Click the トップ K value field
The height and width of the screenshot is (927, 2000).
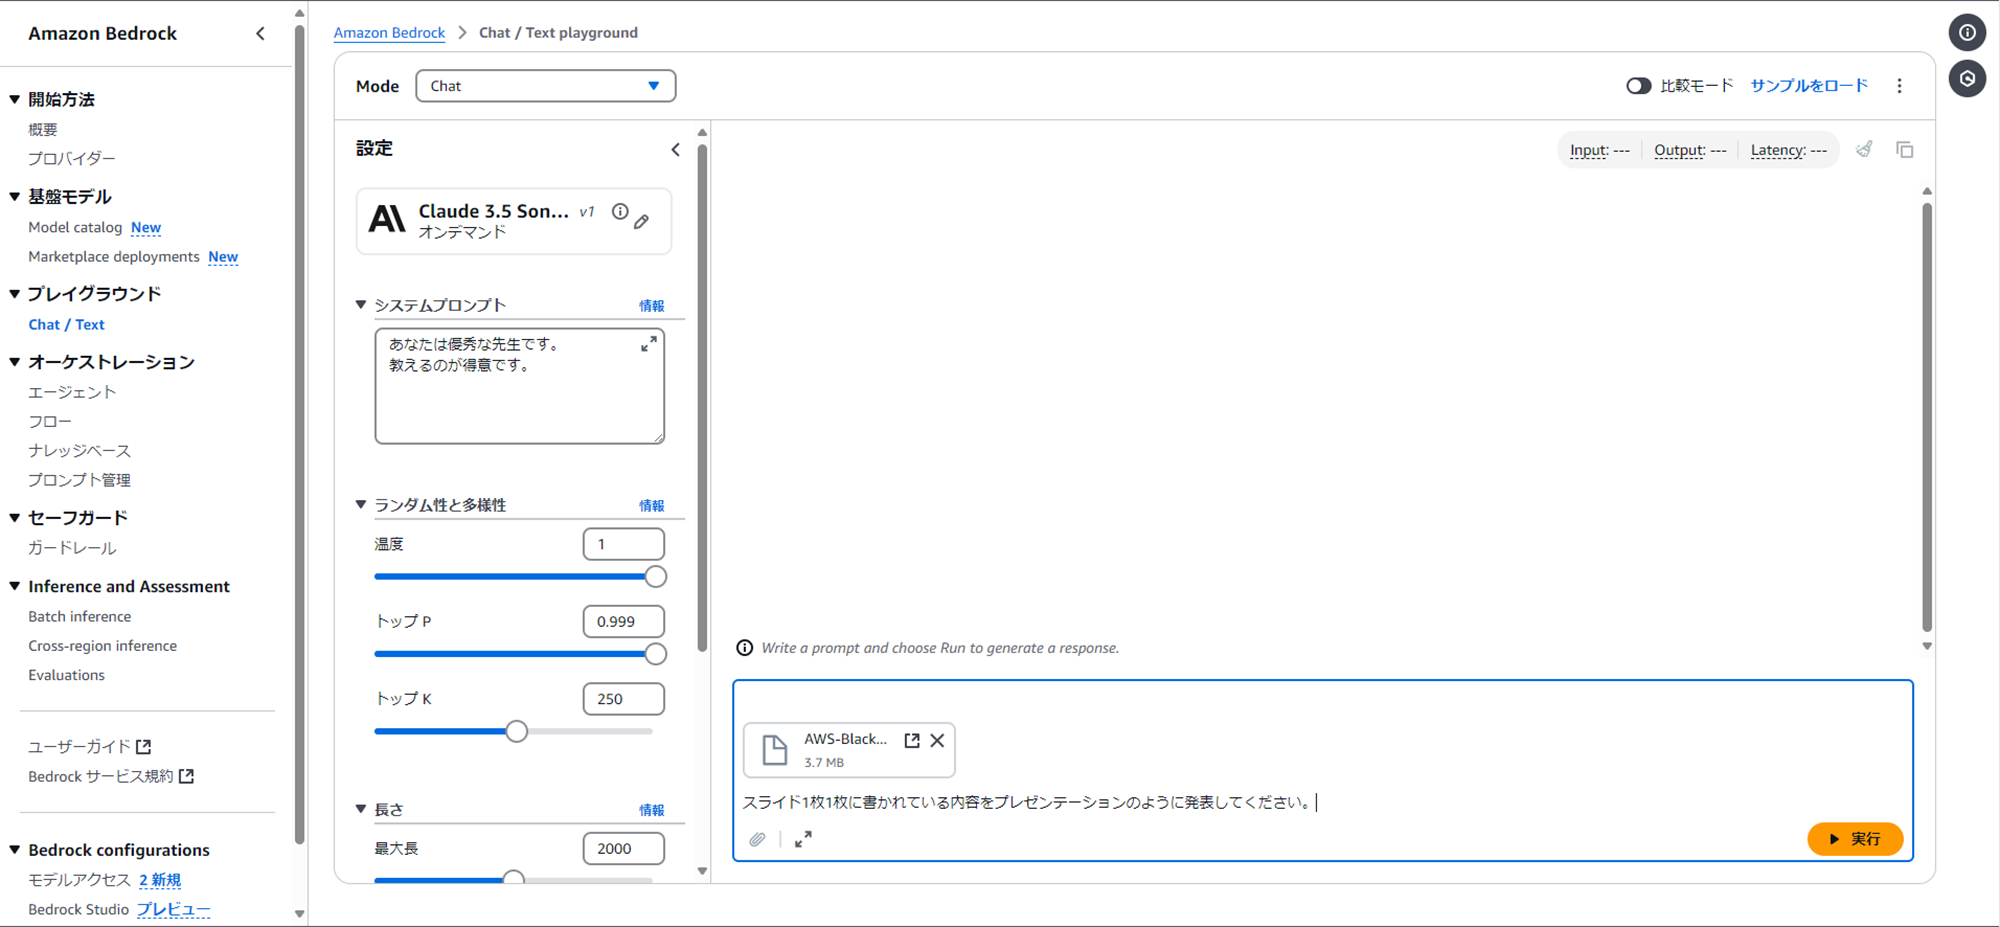click(623, 699)
